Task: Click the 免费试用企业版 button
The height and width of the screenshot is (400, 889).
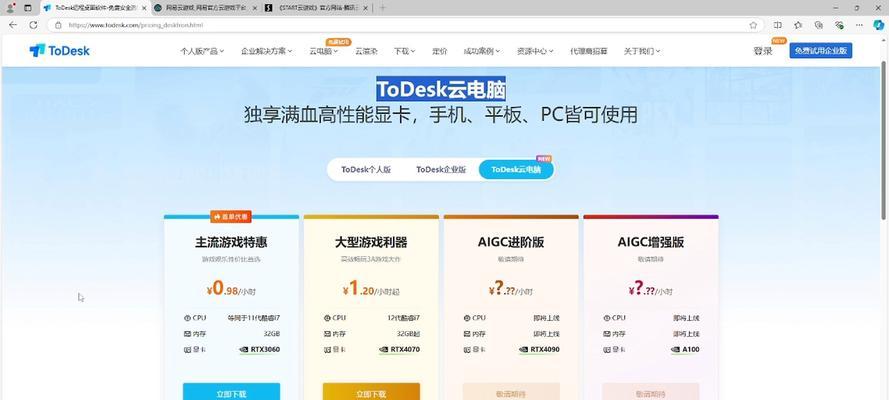Action: point(820,50)
